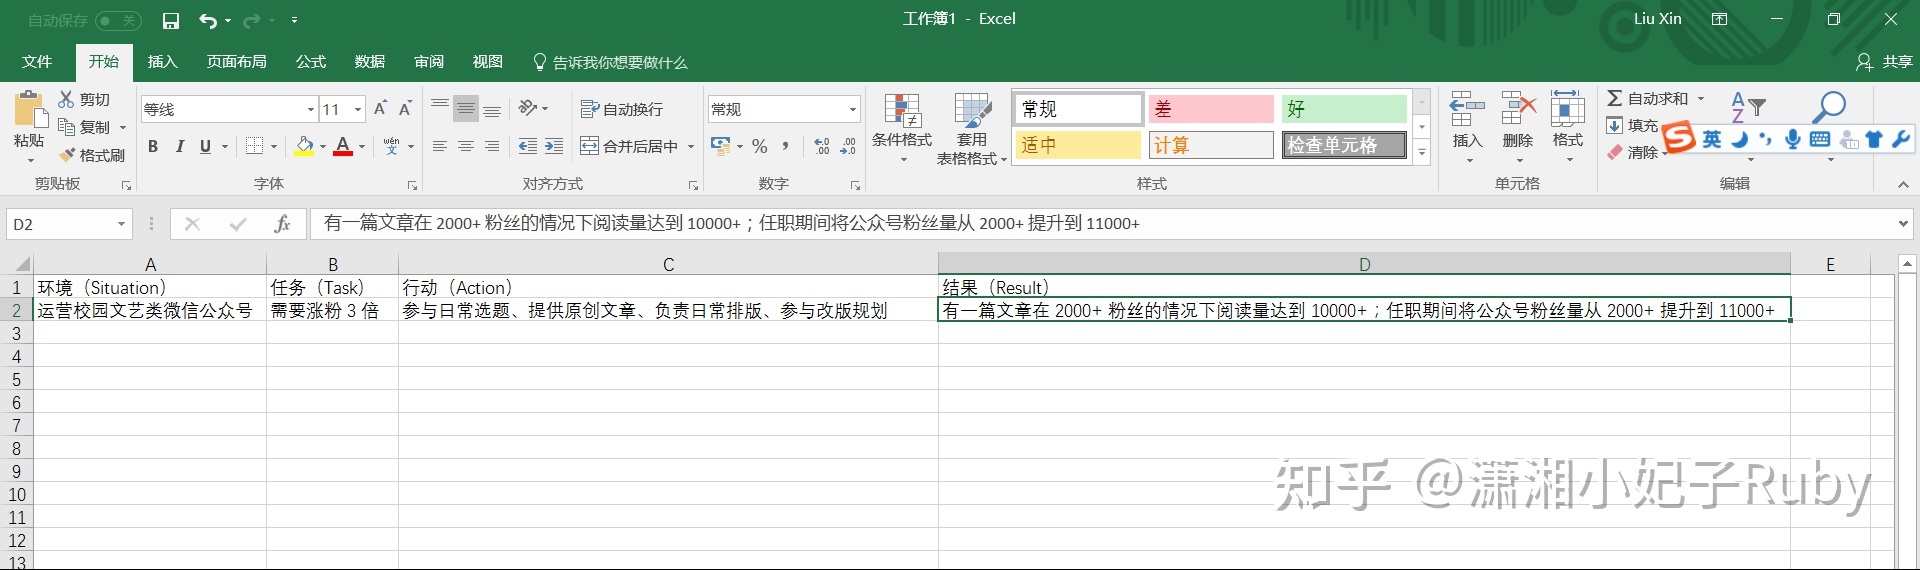This screenshot has height=570, width=1920.
Task: Toggle Italic formatting
Action: pyautogui.click(x=179, y=146)
